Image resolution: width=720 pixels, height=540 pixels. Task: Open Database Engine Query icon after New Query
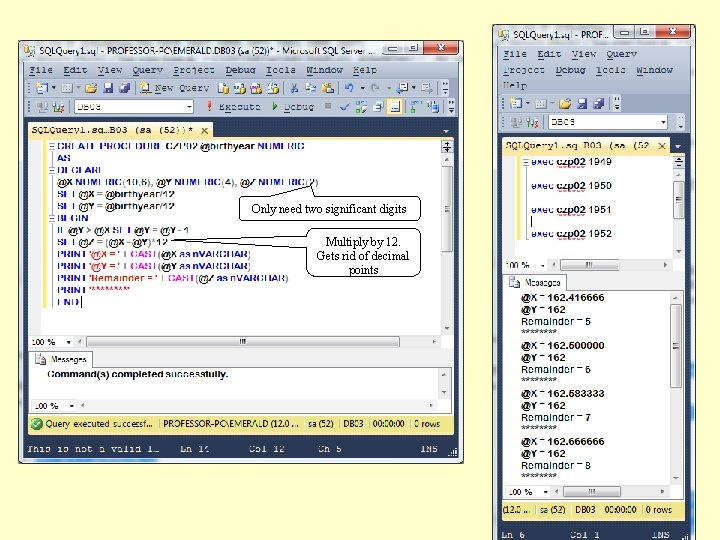[223, 88]
